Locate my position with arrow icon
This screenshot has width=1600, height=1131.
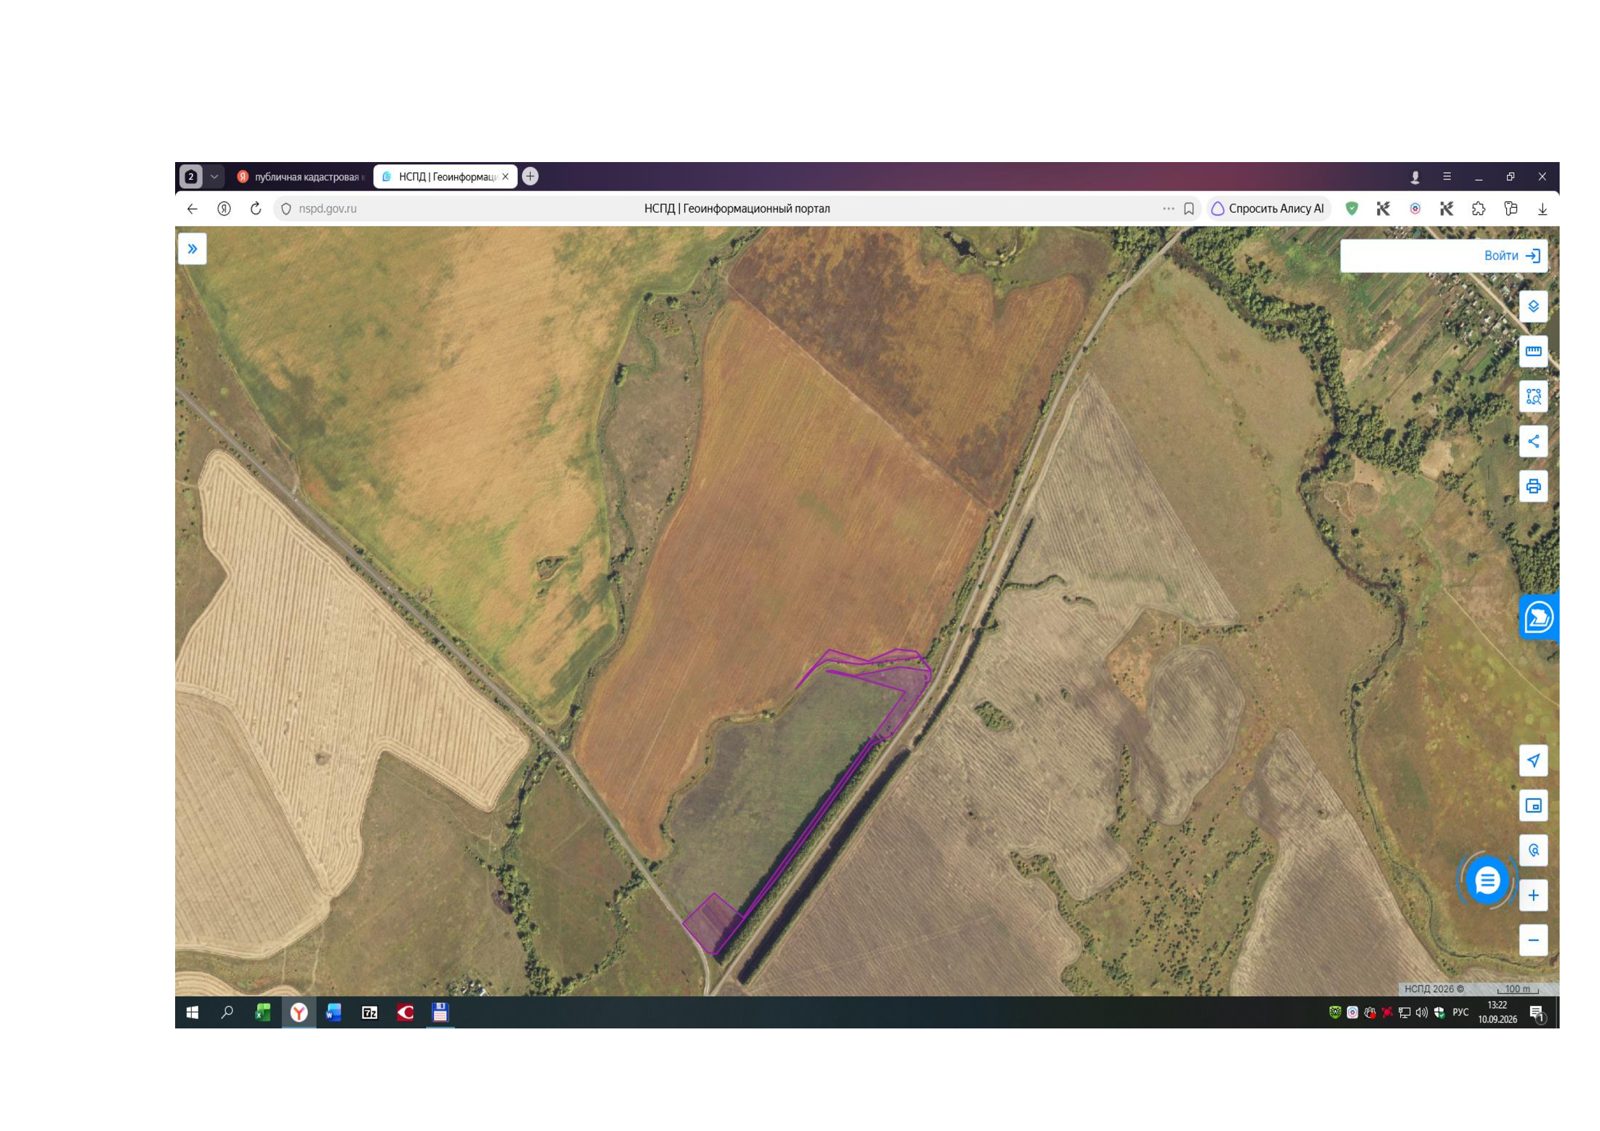point(1533,761)
